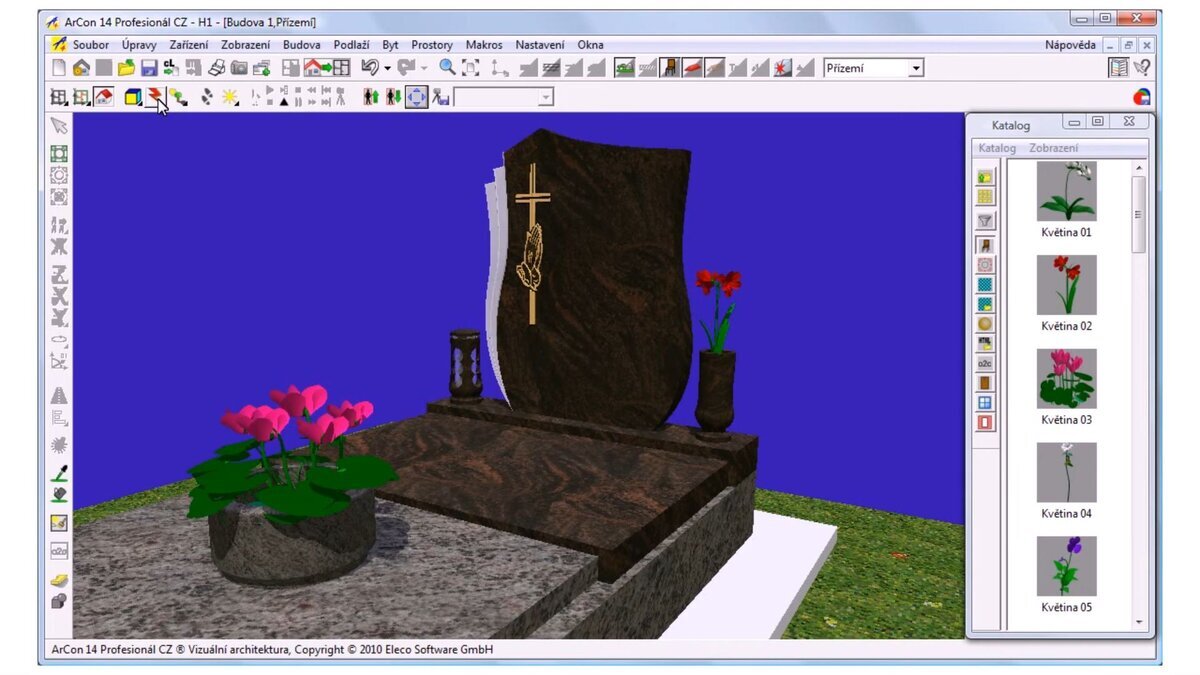1200x675 pixels.
Task: Toggle the terrain landscape visibility icon
Action: coord(624,68)
